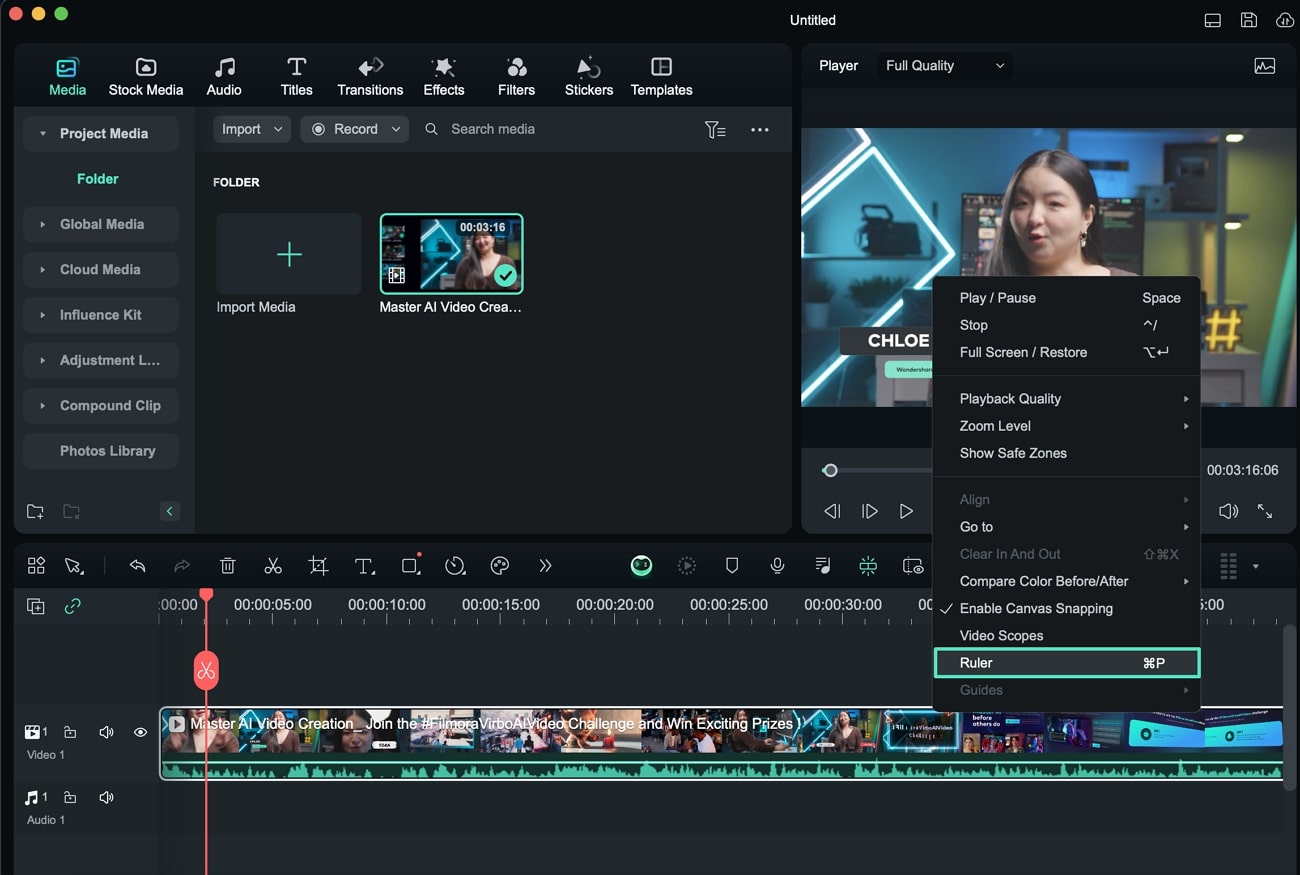The width and height of the screenshot is (1300, 875).
Task: Select Show Safe Zones
Action: pos(1066,453)
